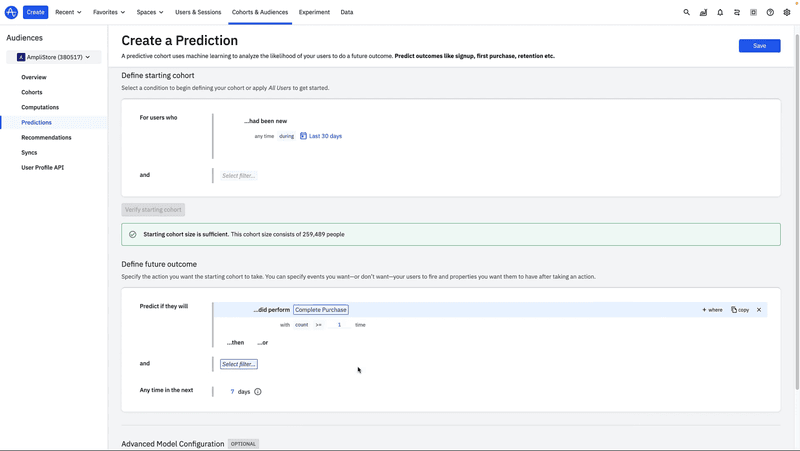Click the calendar icon beside Last 30 days
Image resolution: width=800 pixels, height=451 pixels.
click(x=303, y=136)
